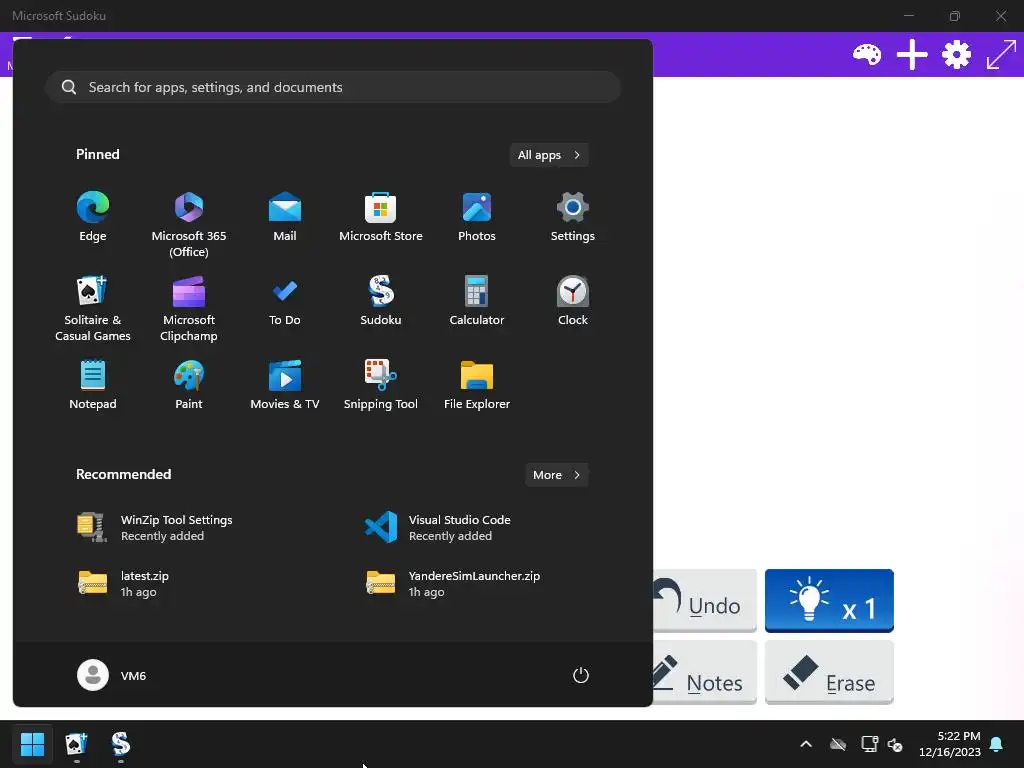Click the muted volume tray icon
Image resolution: width=1024 pixels, height=768 pixels.
895,744
